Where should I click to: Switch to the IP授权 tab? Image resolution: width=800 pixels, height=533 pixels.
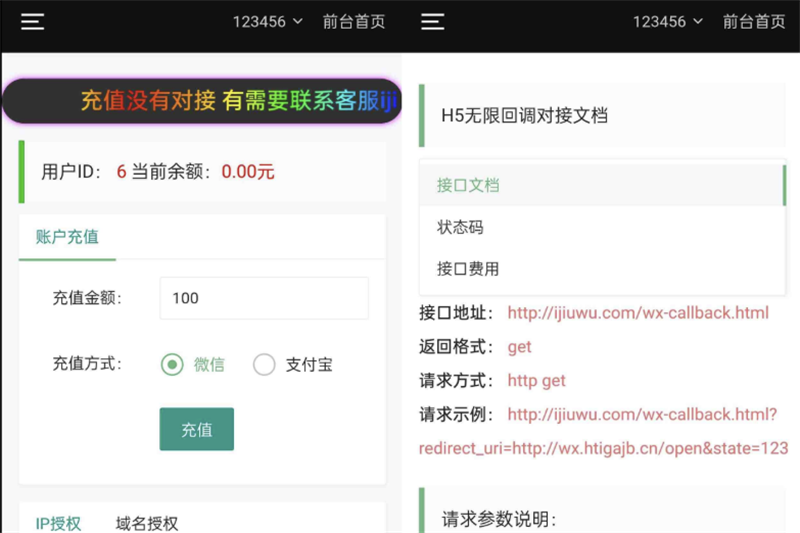click(58, 523)
